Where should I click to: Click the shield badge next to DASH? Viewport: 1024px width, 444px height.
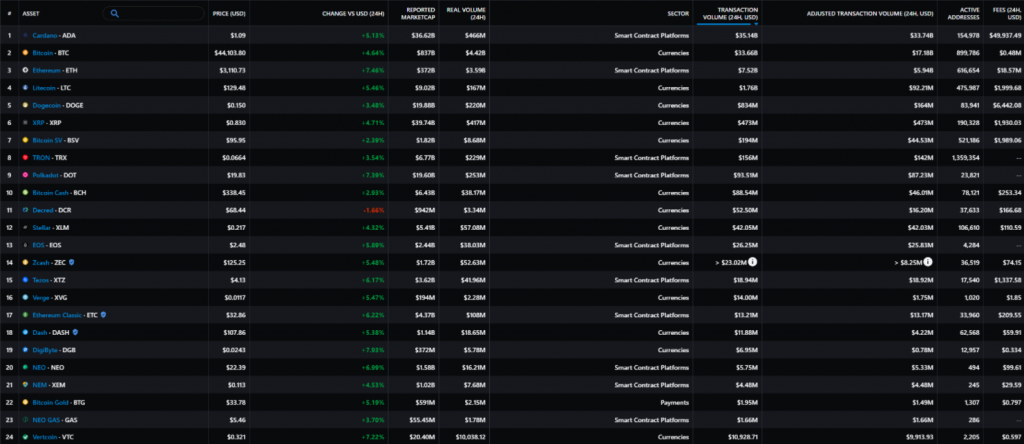[75, 332]
